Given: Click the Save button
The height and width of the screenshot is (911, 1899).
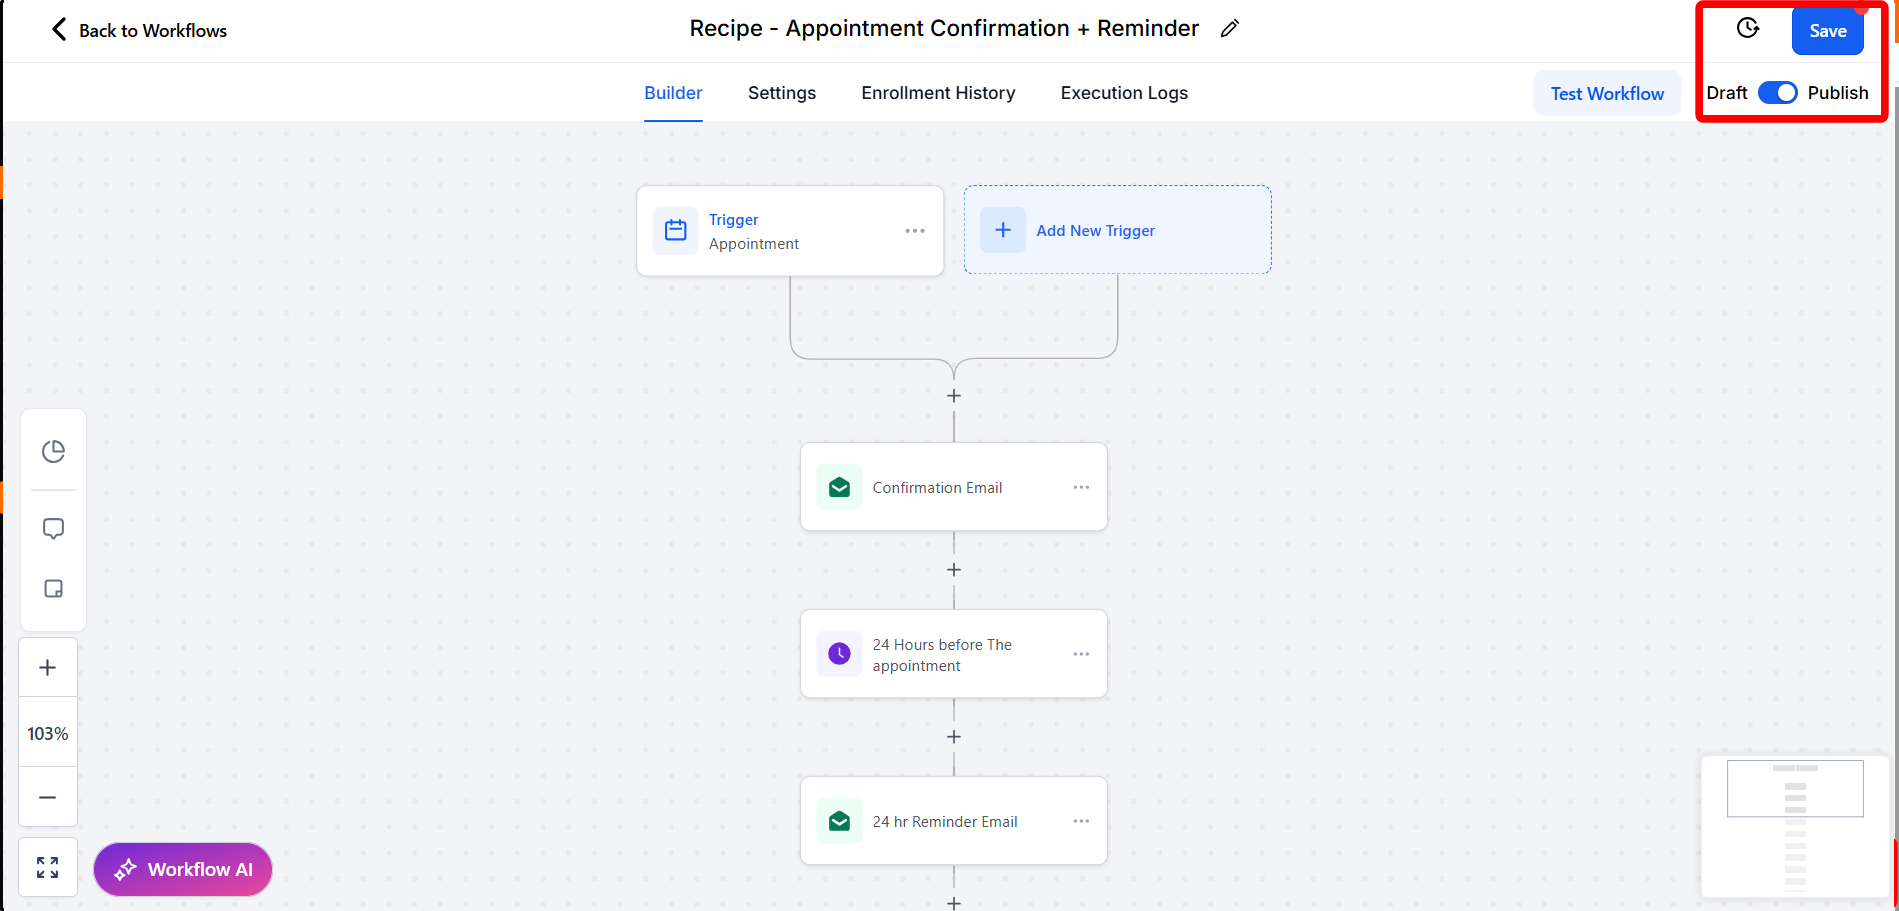Looking at the screenshot, I should (x=1827, y=31).
